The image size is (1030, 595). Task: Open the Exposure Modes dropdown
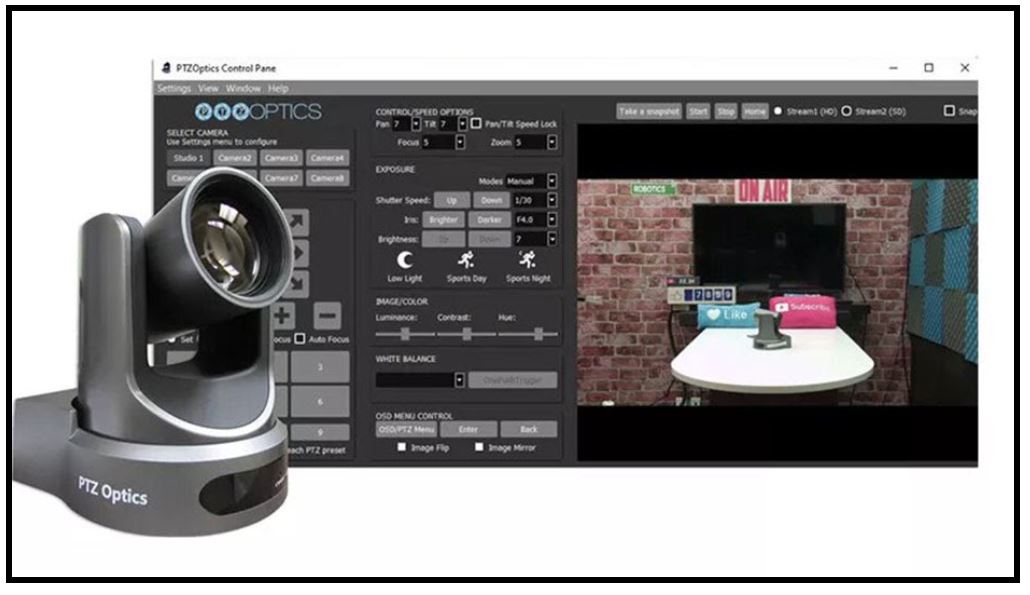[x=554, y=181]
